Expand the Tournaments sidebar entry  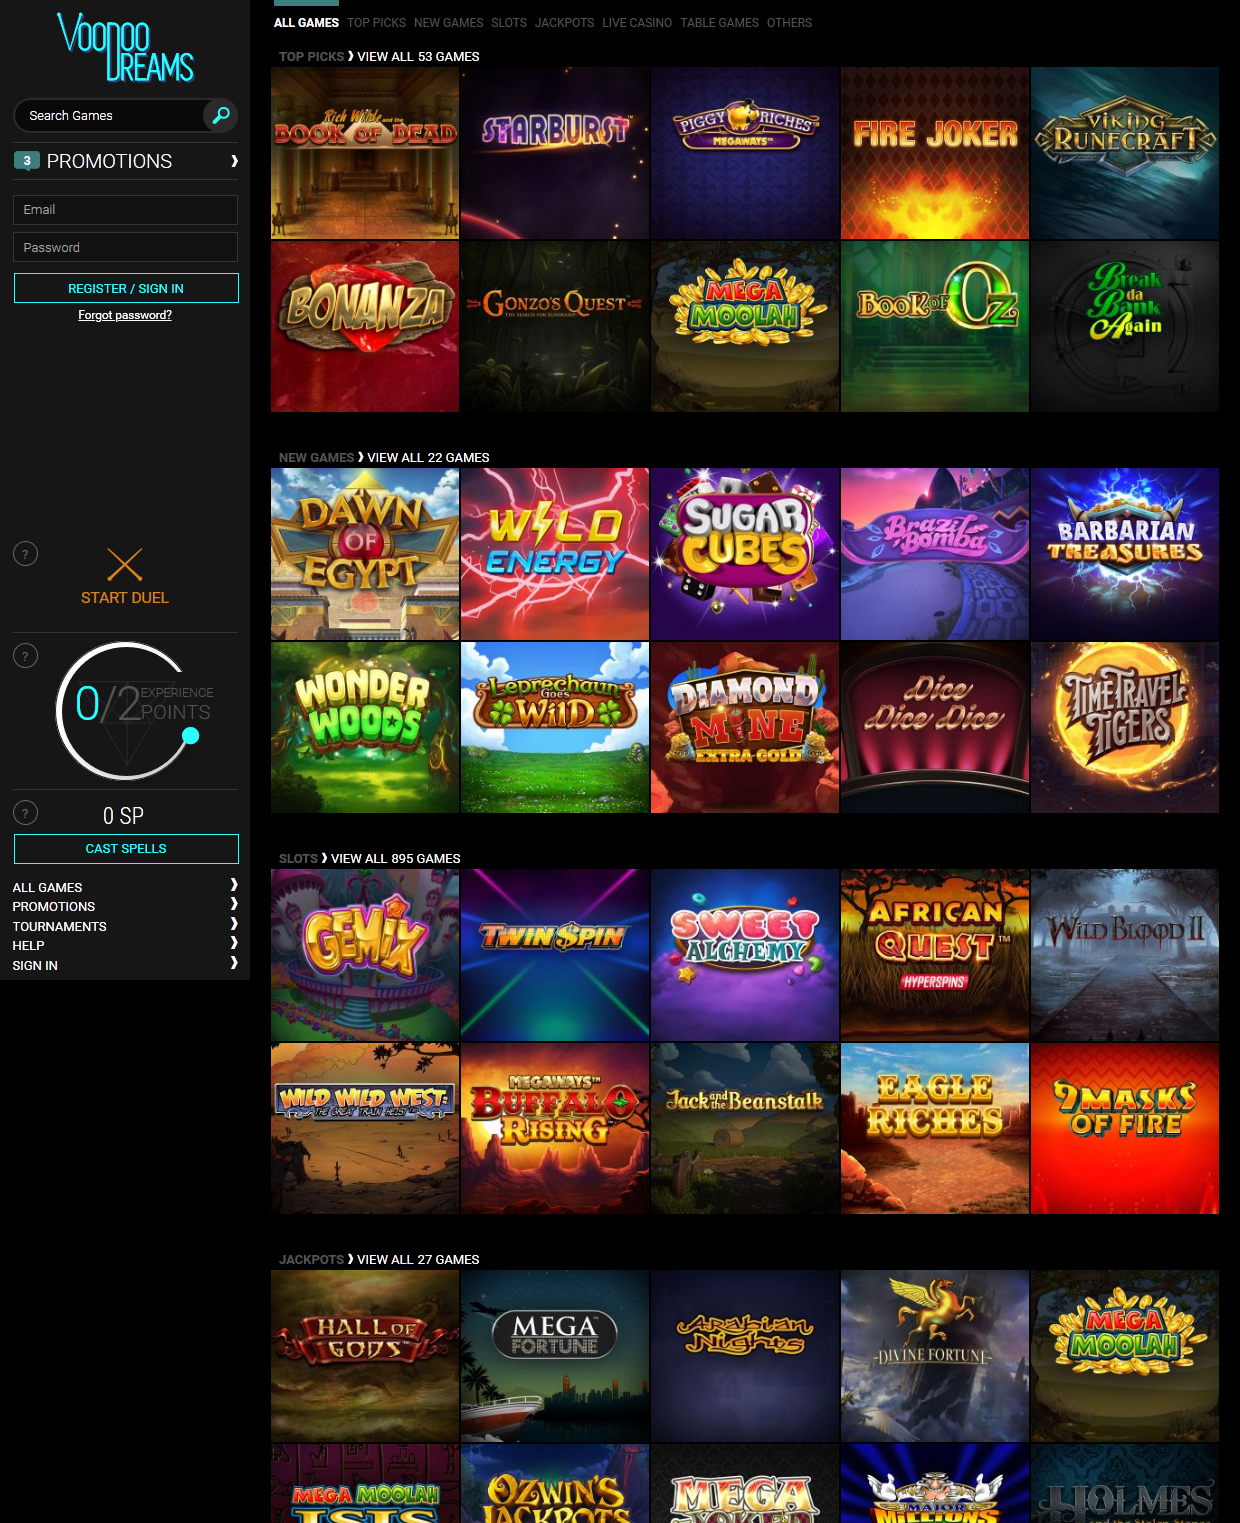[x=234, y=924]
